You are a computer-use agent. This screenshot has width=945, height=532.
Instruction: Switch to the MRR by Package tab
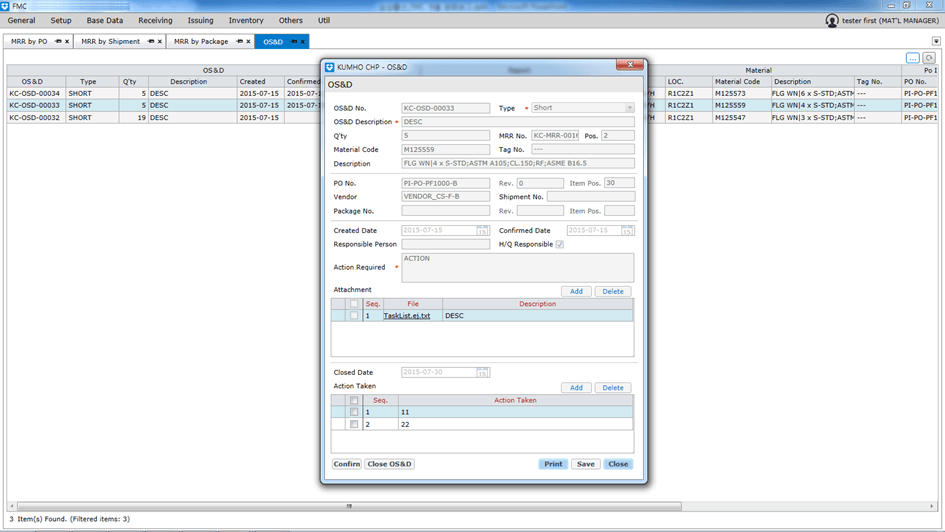(x=201, y=42)
